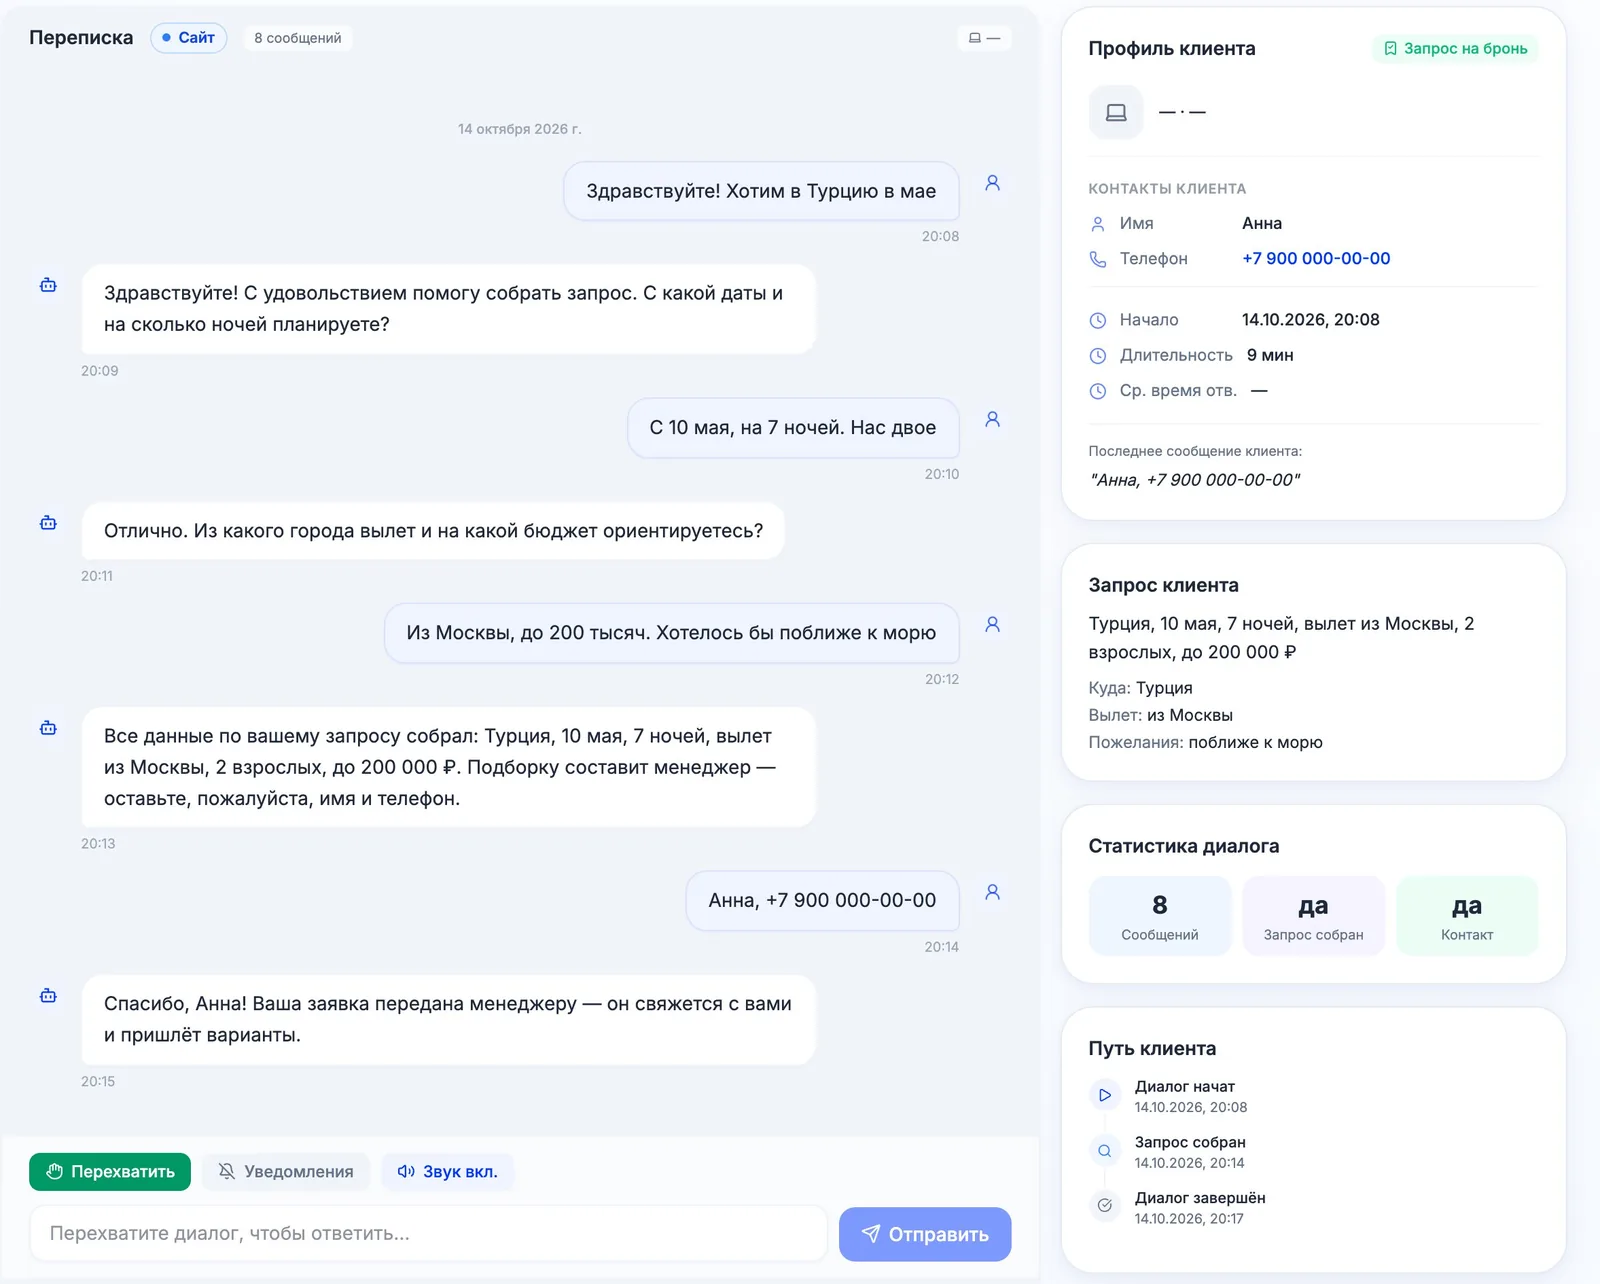Click the Запрос на бронь badge

[x=1456, y=48]
